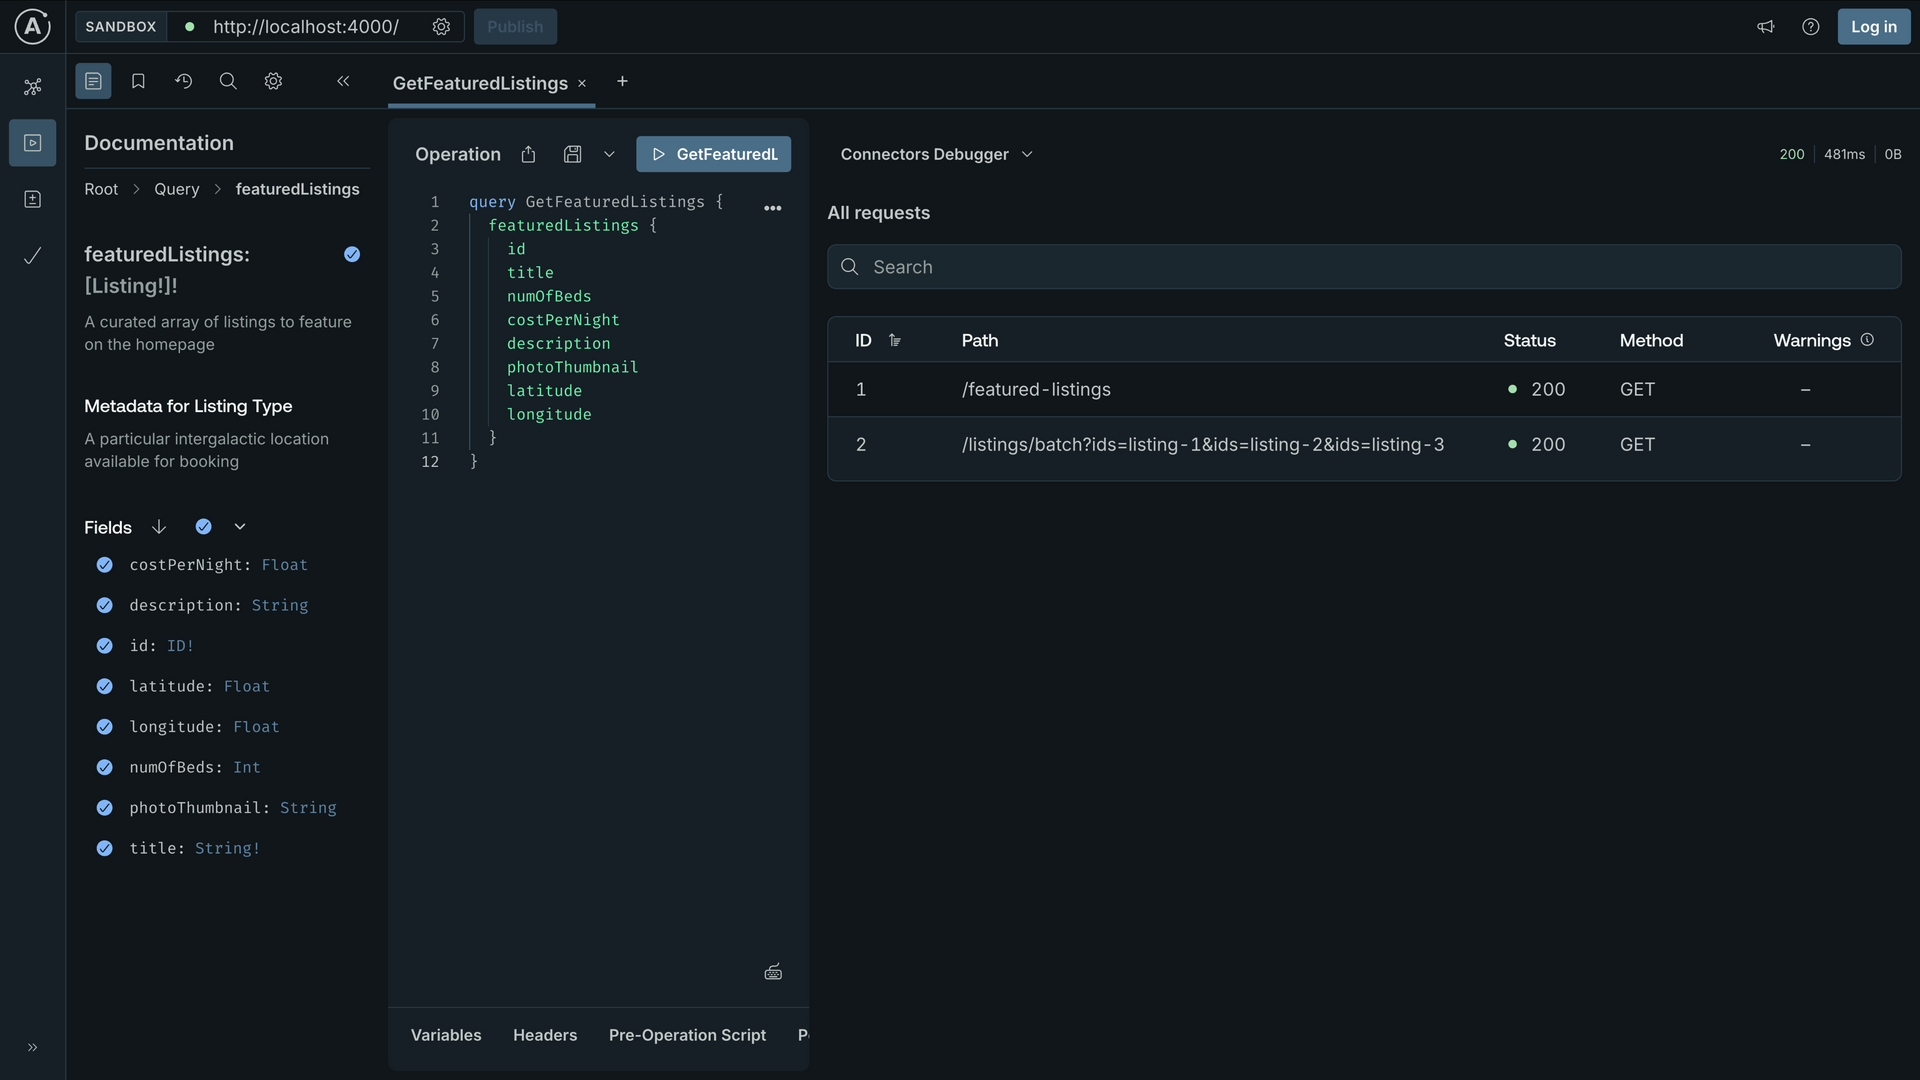Switch to the Headers tab
The height and width of the screenshot is (1080, 1920).
(545, 1035)
